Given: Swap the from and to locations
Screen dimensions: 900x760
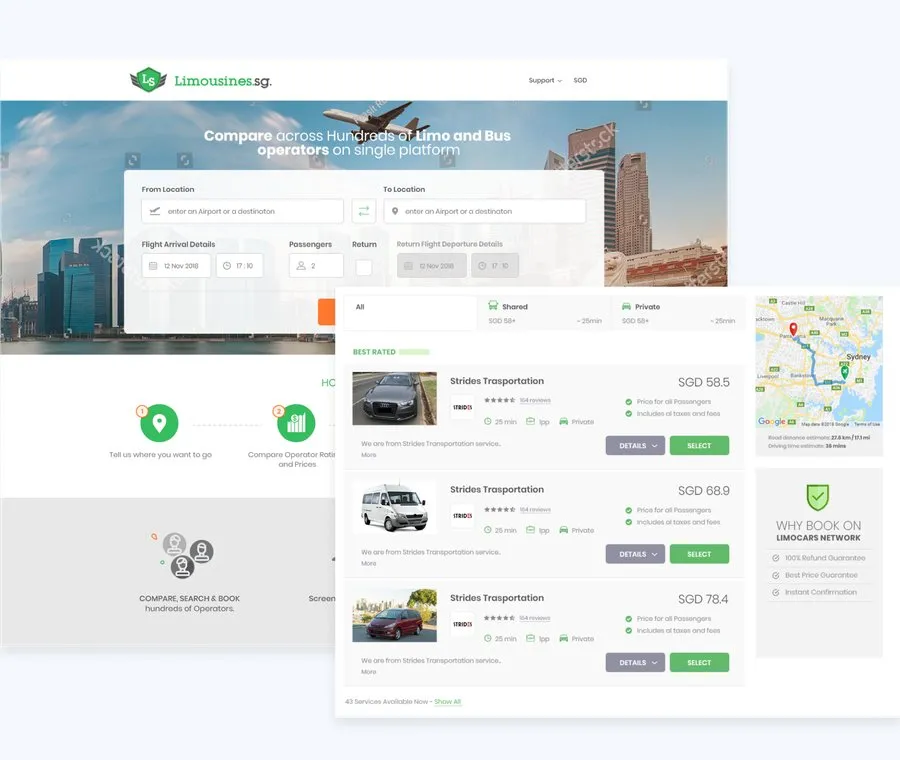Looking at the screenshot, I should pos(363,211).
